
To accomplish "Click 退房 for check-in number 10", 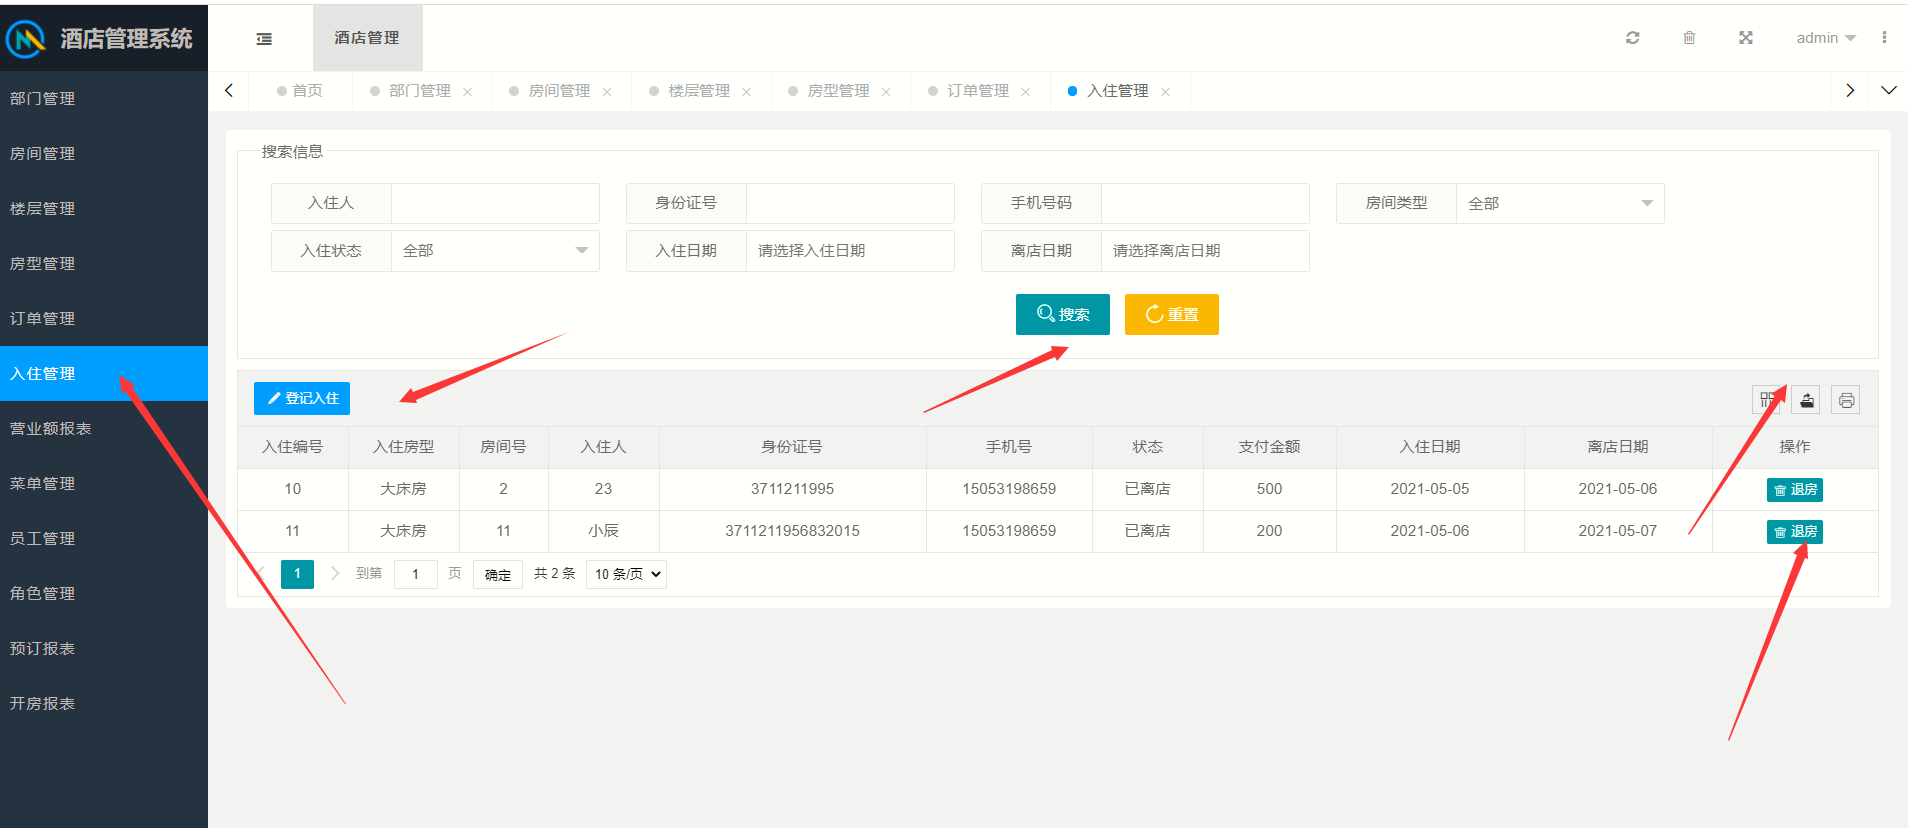I will coord(1795,490).
